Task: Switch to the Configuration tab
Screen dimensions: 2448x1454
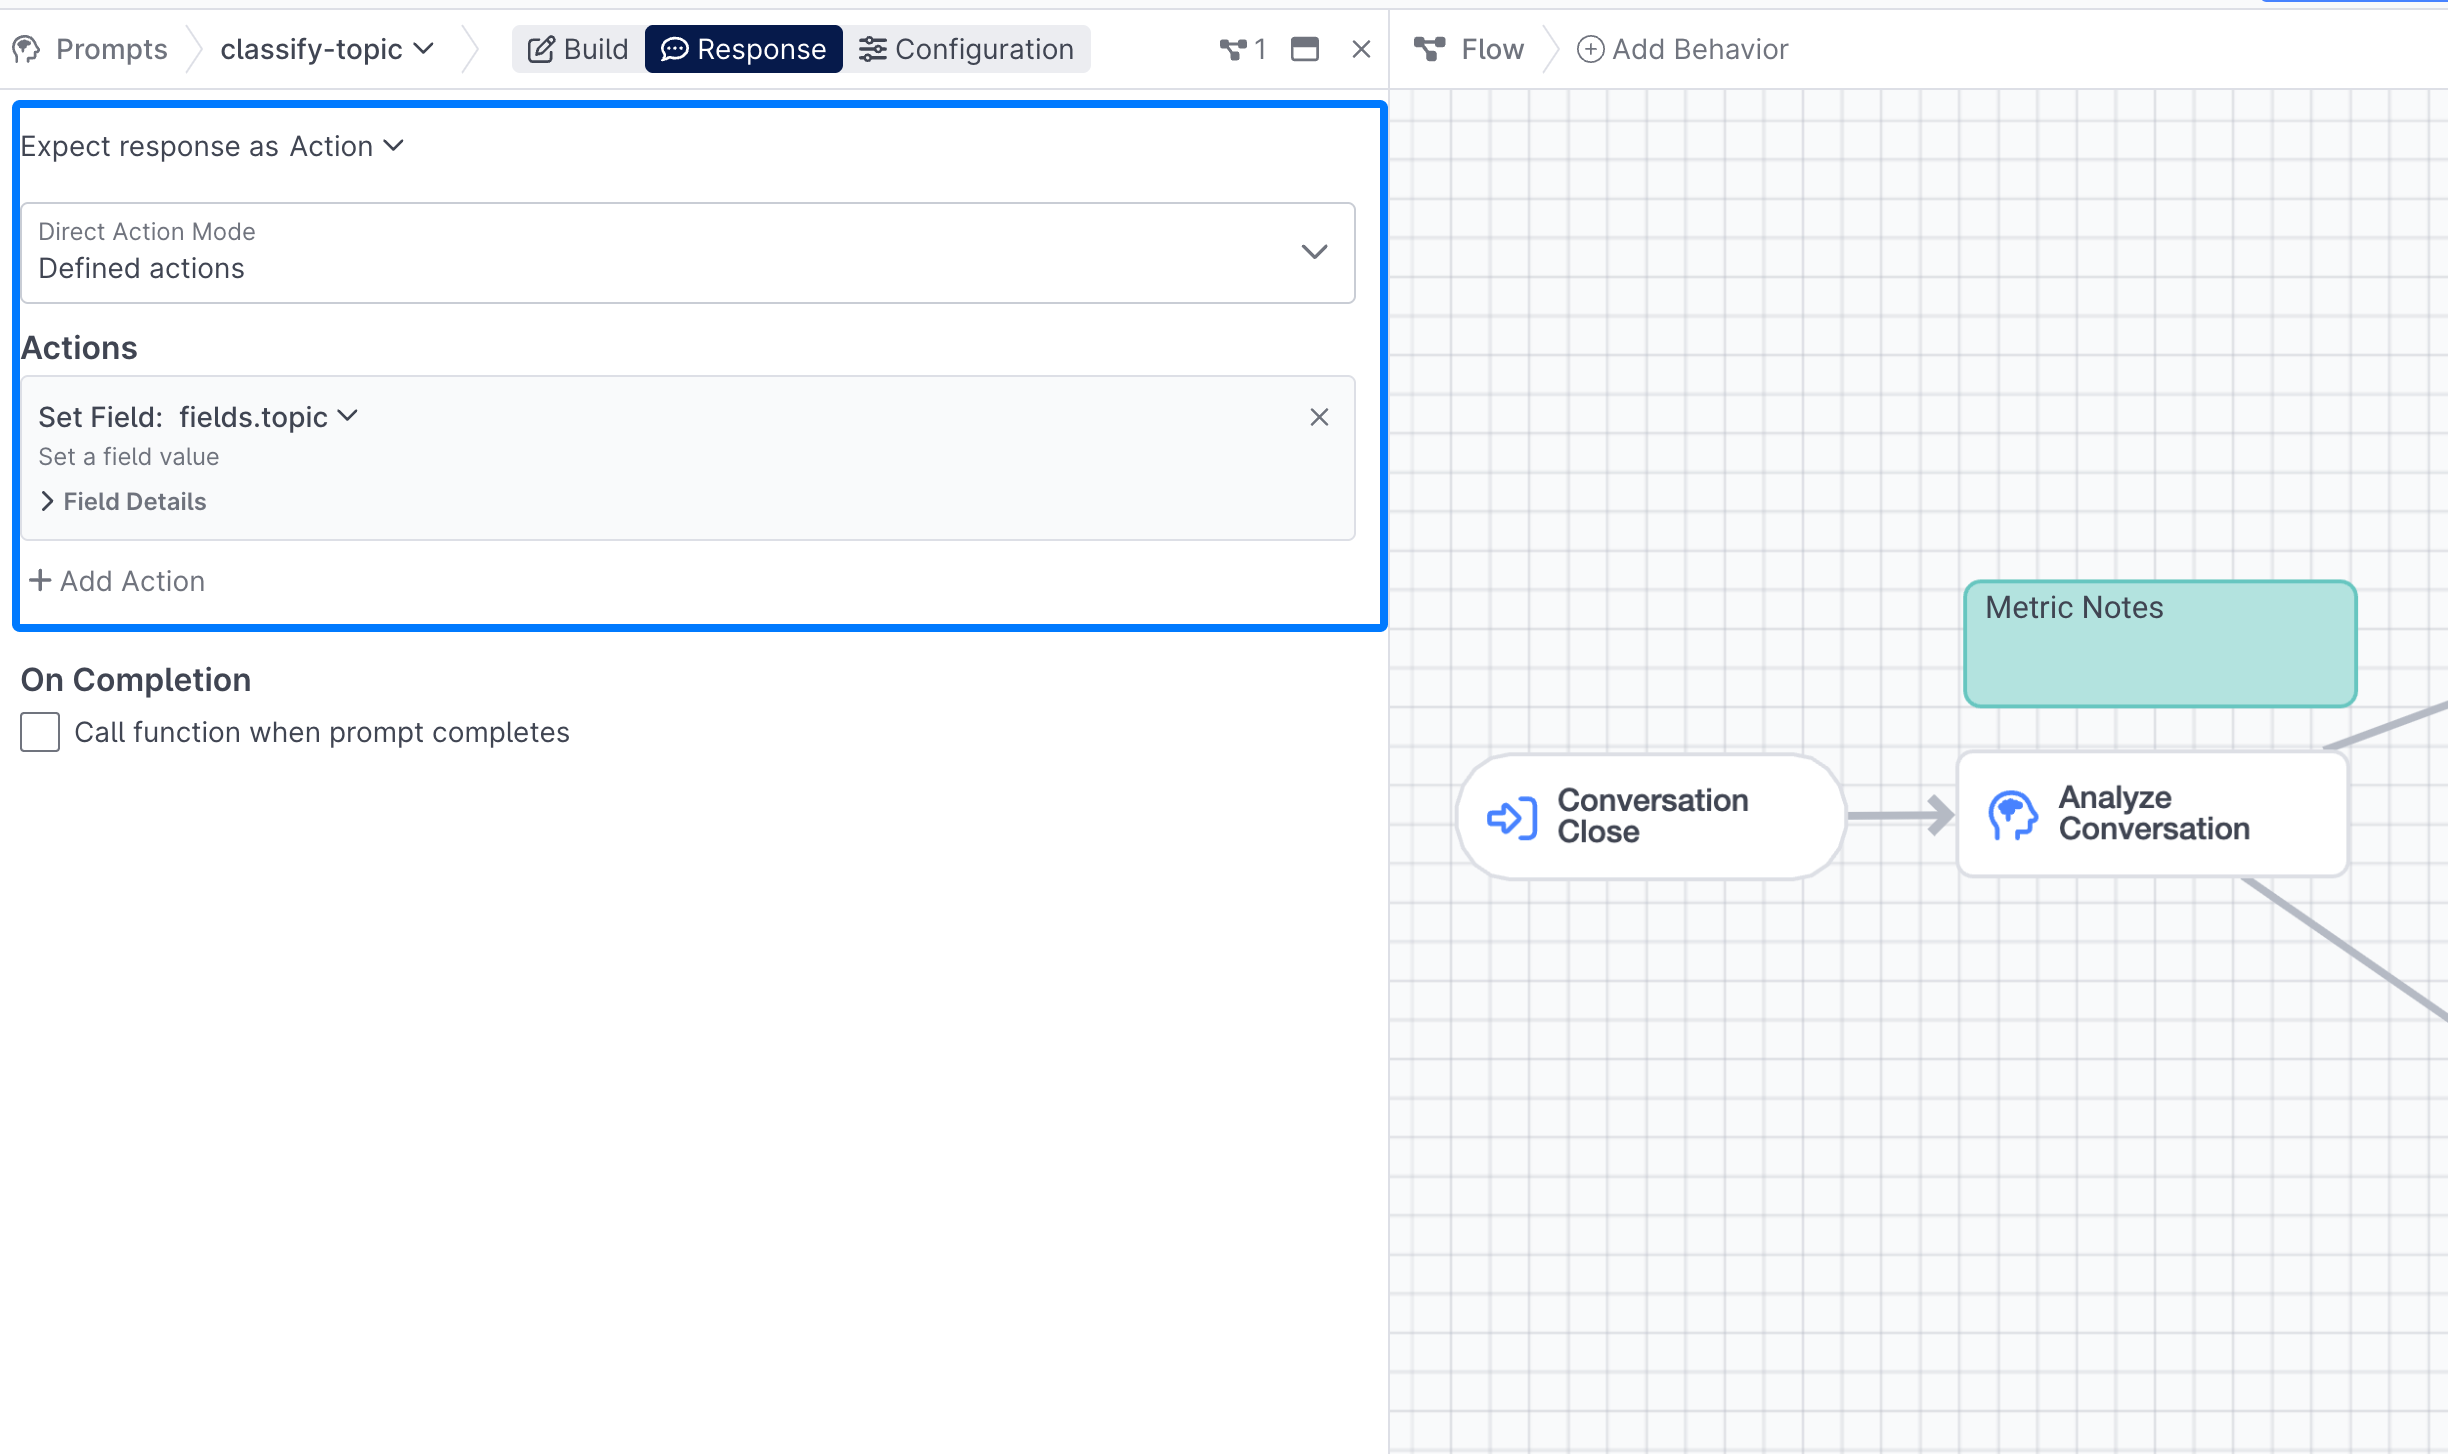Action: click(966, 49)
